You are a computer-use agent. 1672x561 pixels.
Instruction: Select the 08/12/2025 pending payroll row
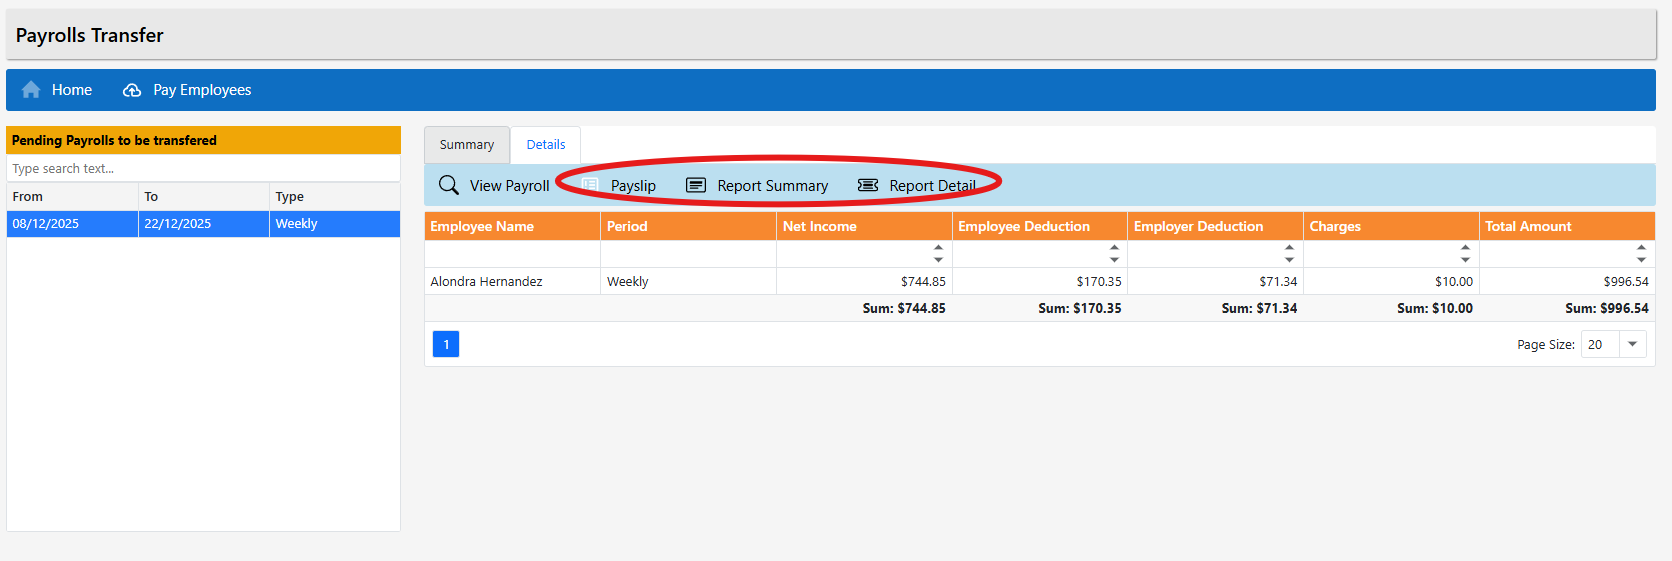pos(204,224)
